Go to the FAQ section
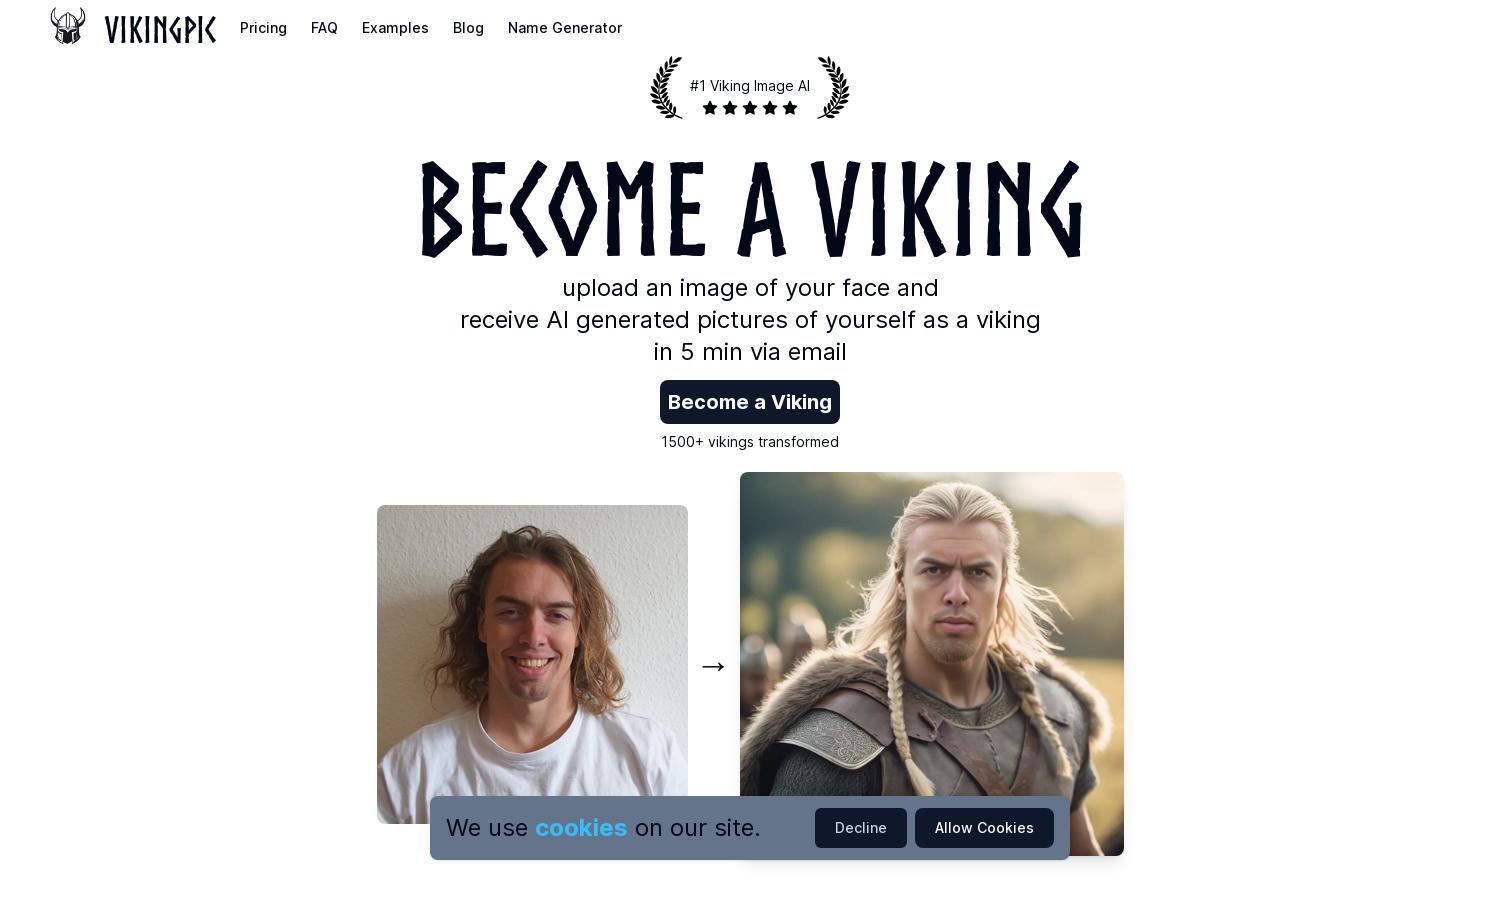The width and height of the screenshot is (1500, 900). click(324, 28)
